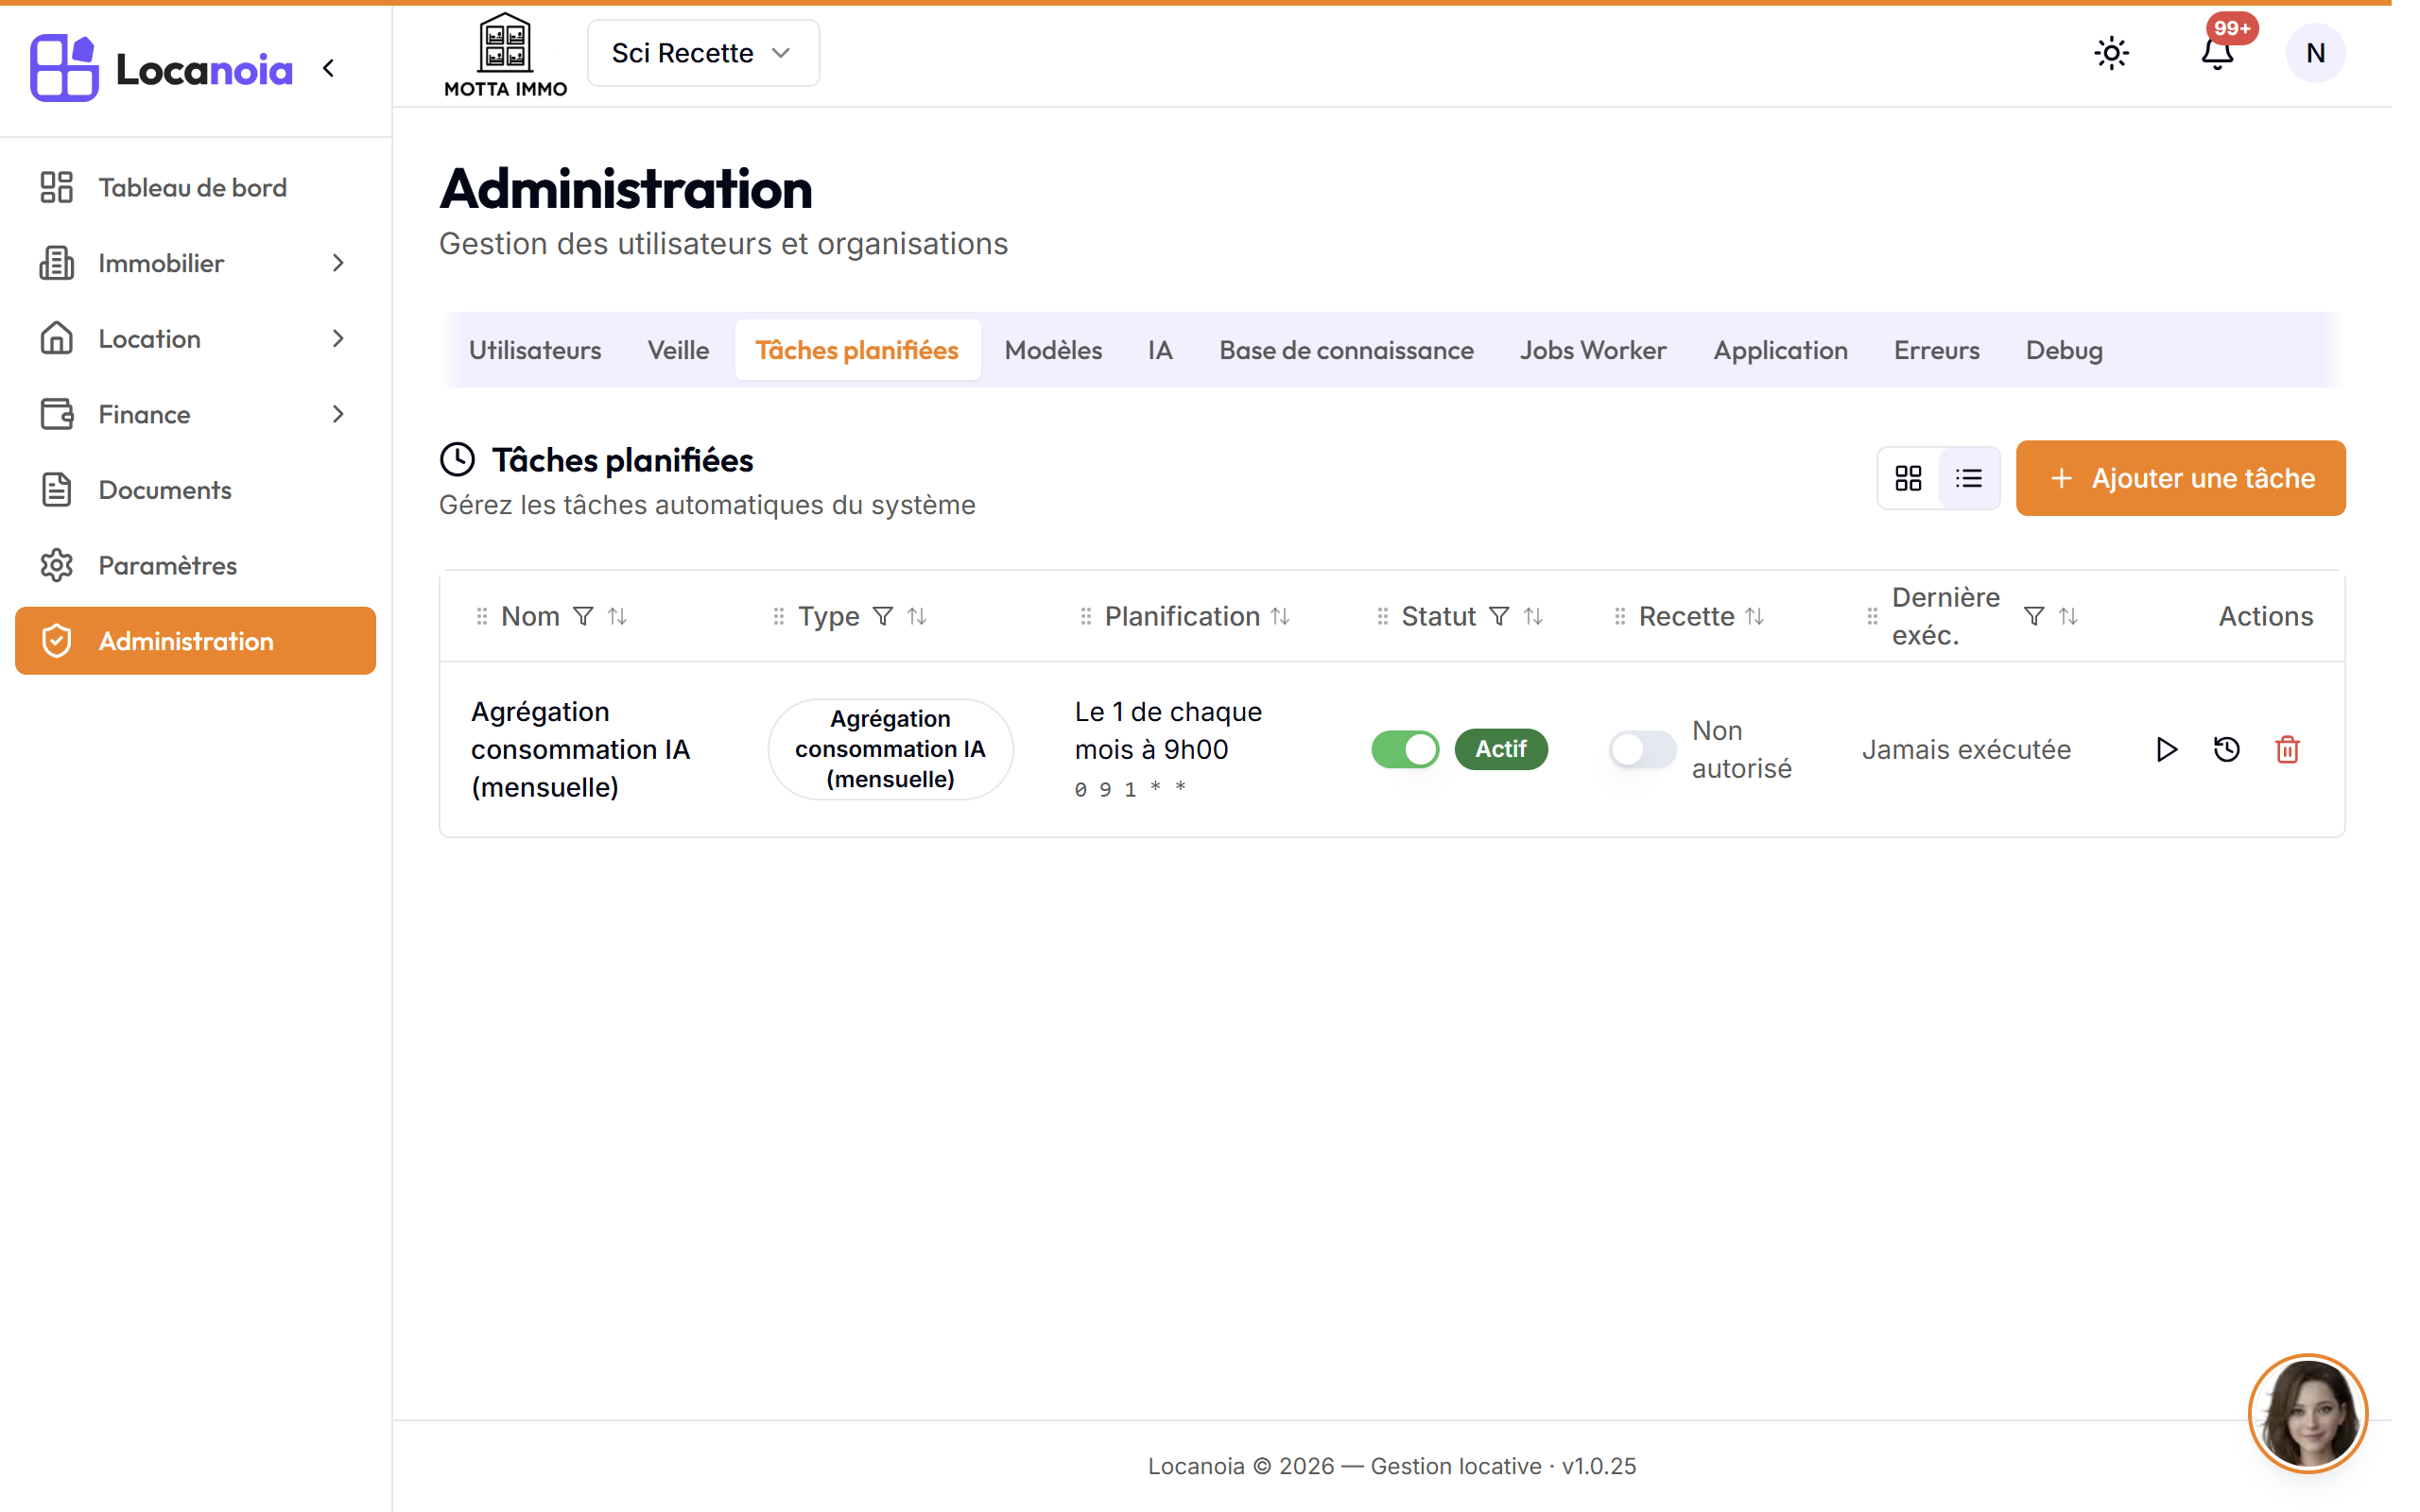2420x1512 pixels.
Task: Filter the Type column
Action: (x=882, y=616)
